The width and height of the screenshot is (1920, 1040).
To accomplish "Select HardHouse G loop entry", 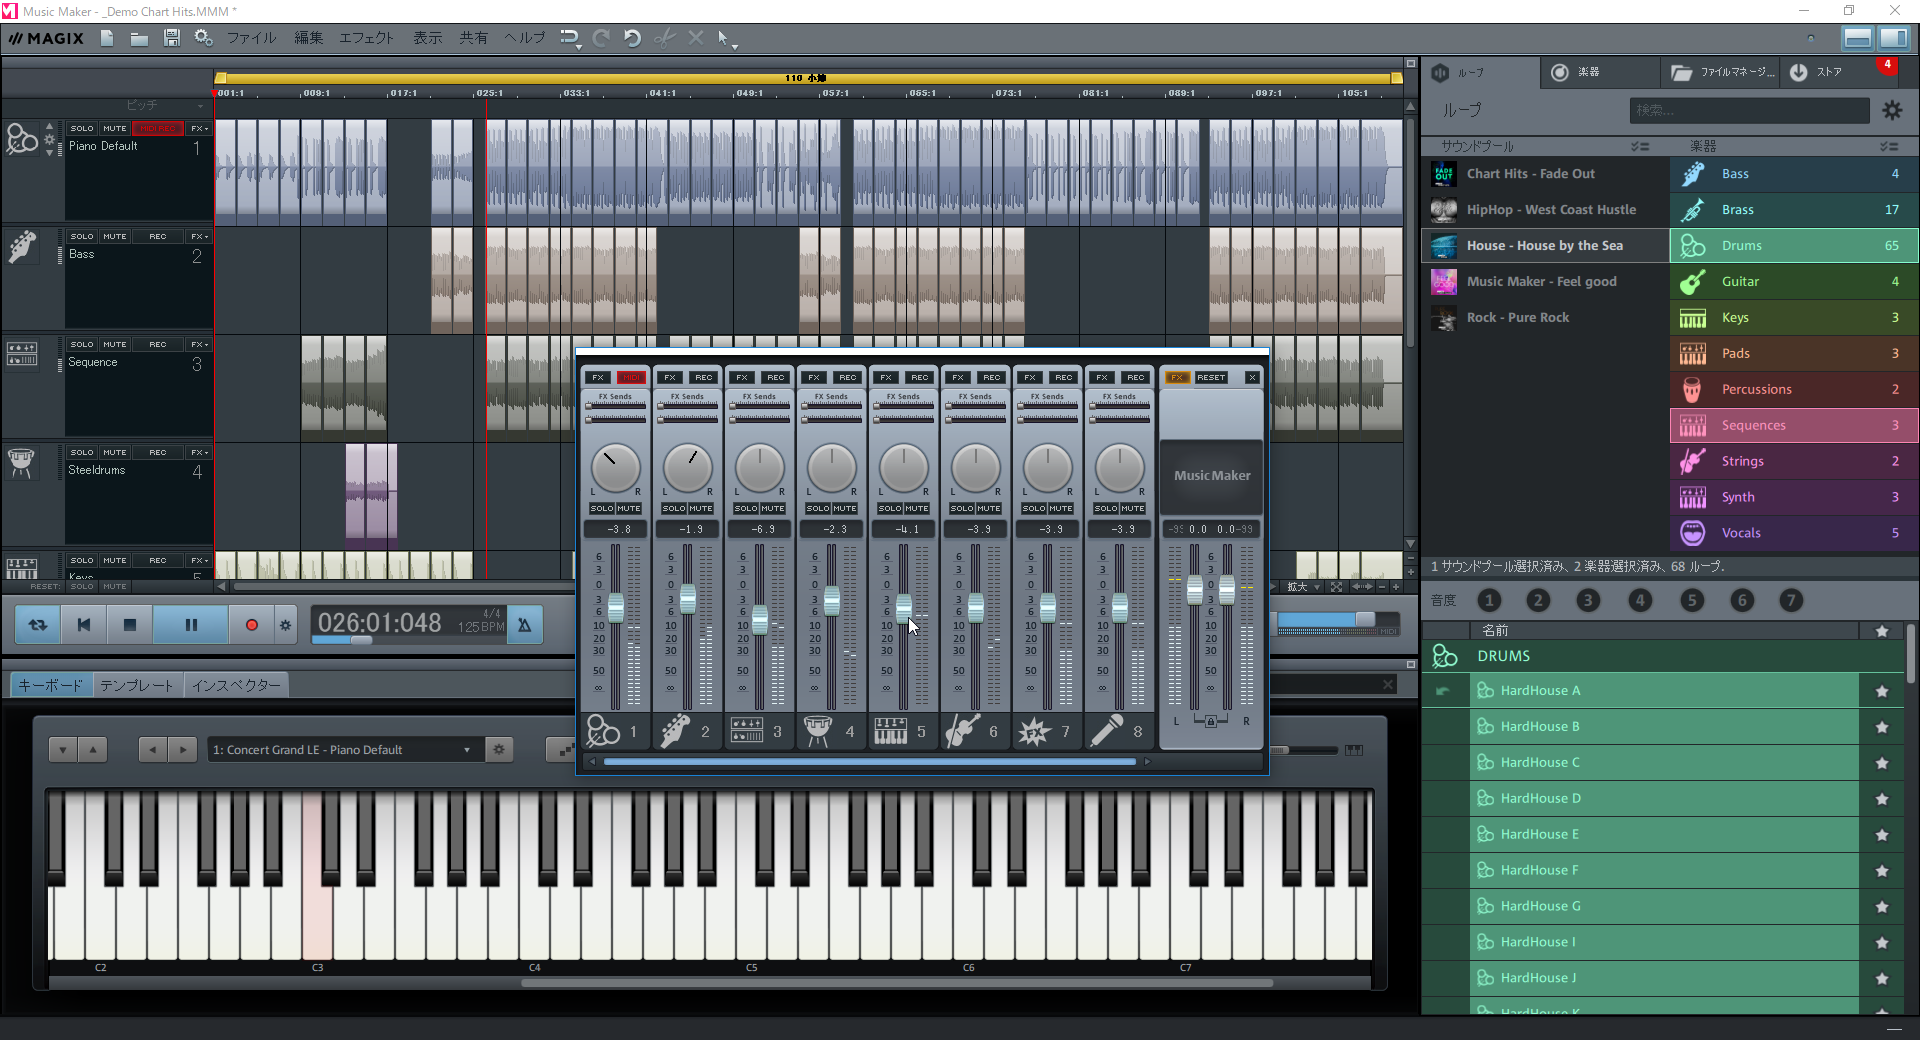I will 1664,907.
